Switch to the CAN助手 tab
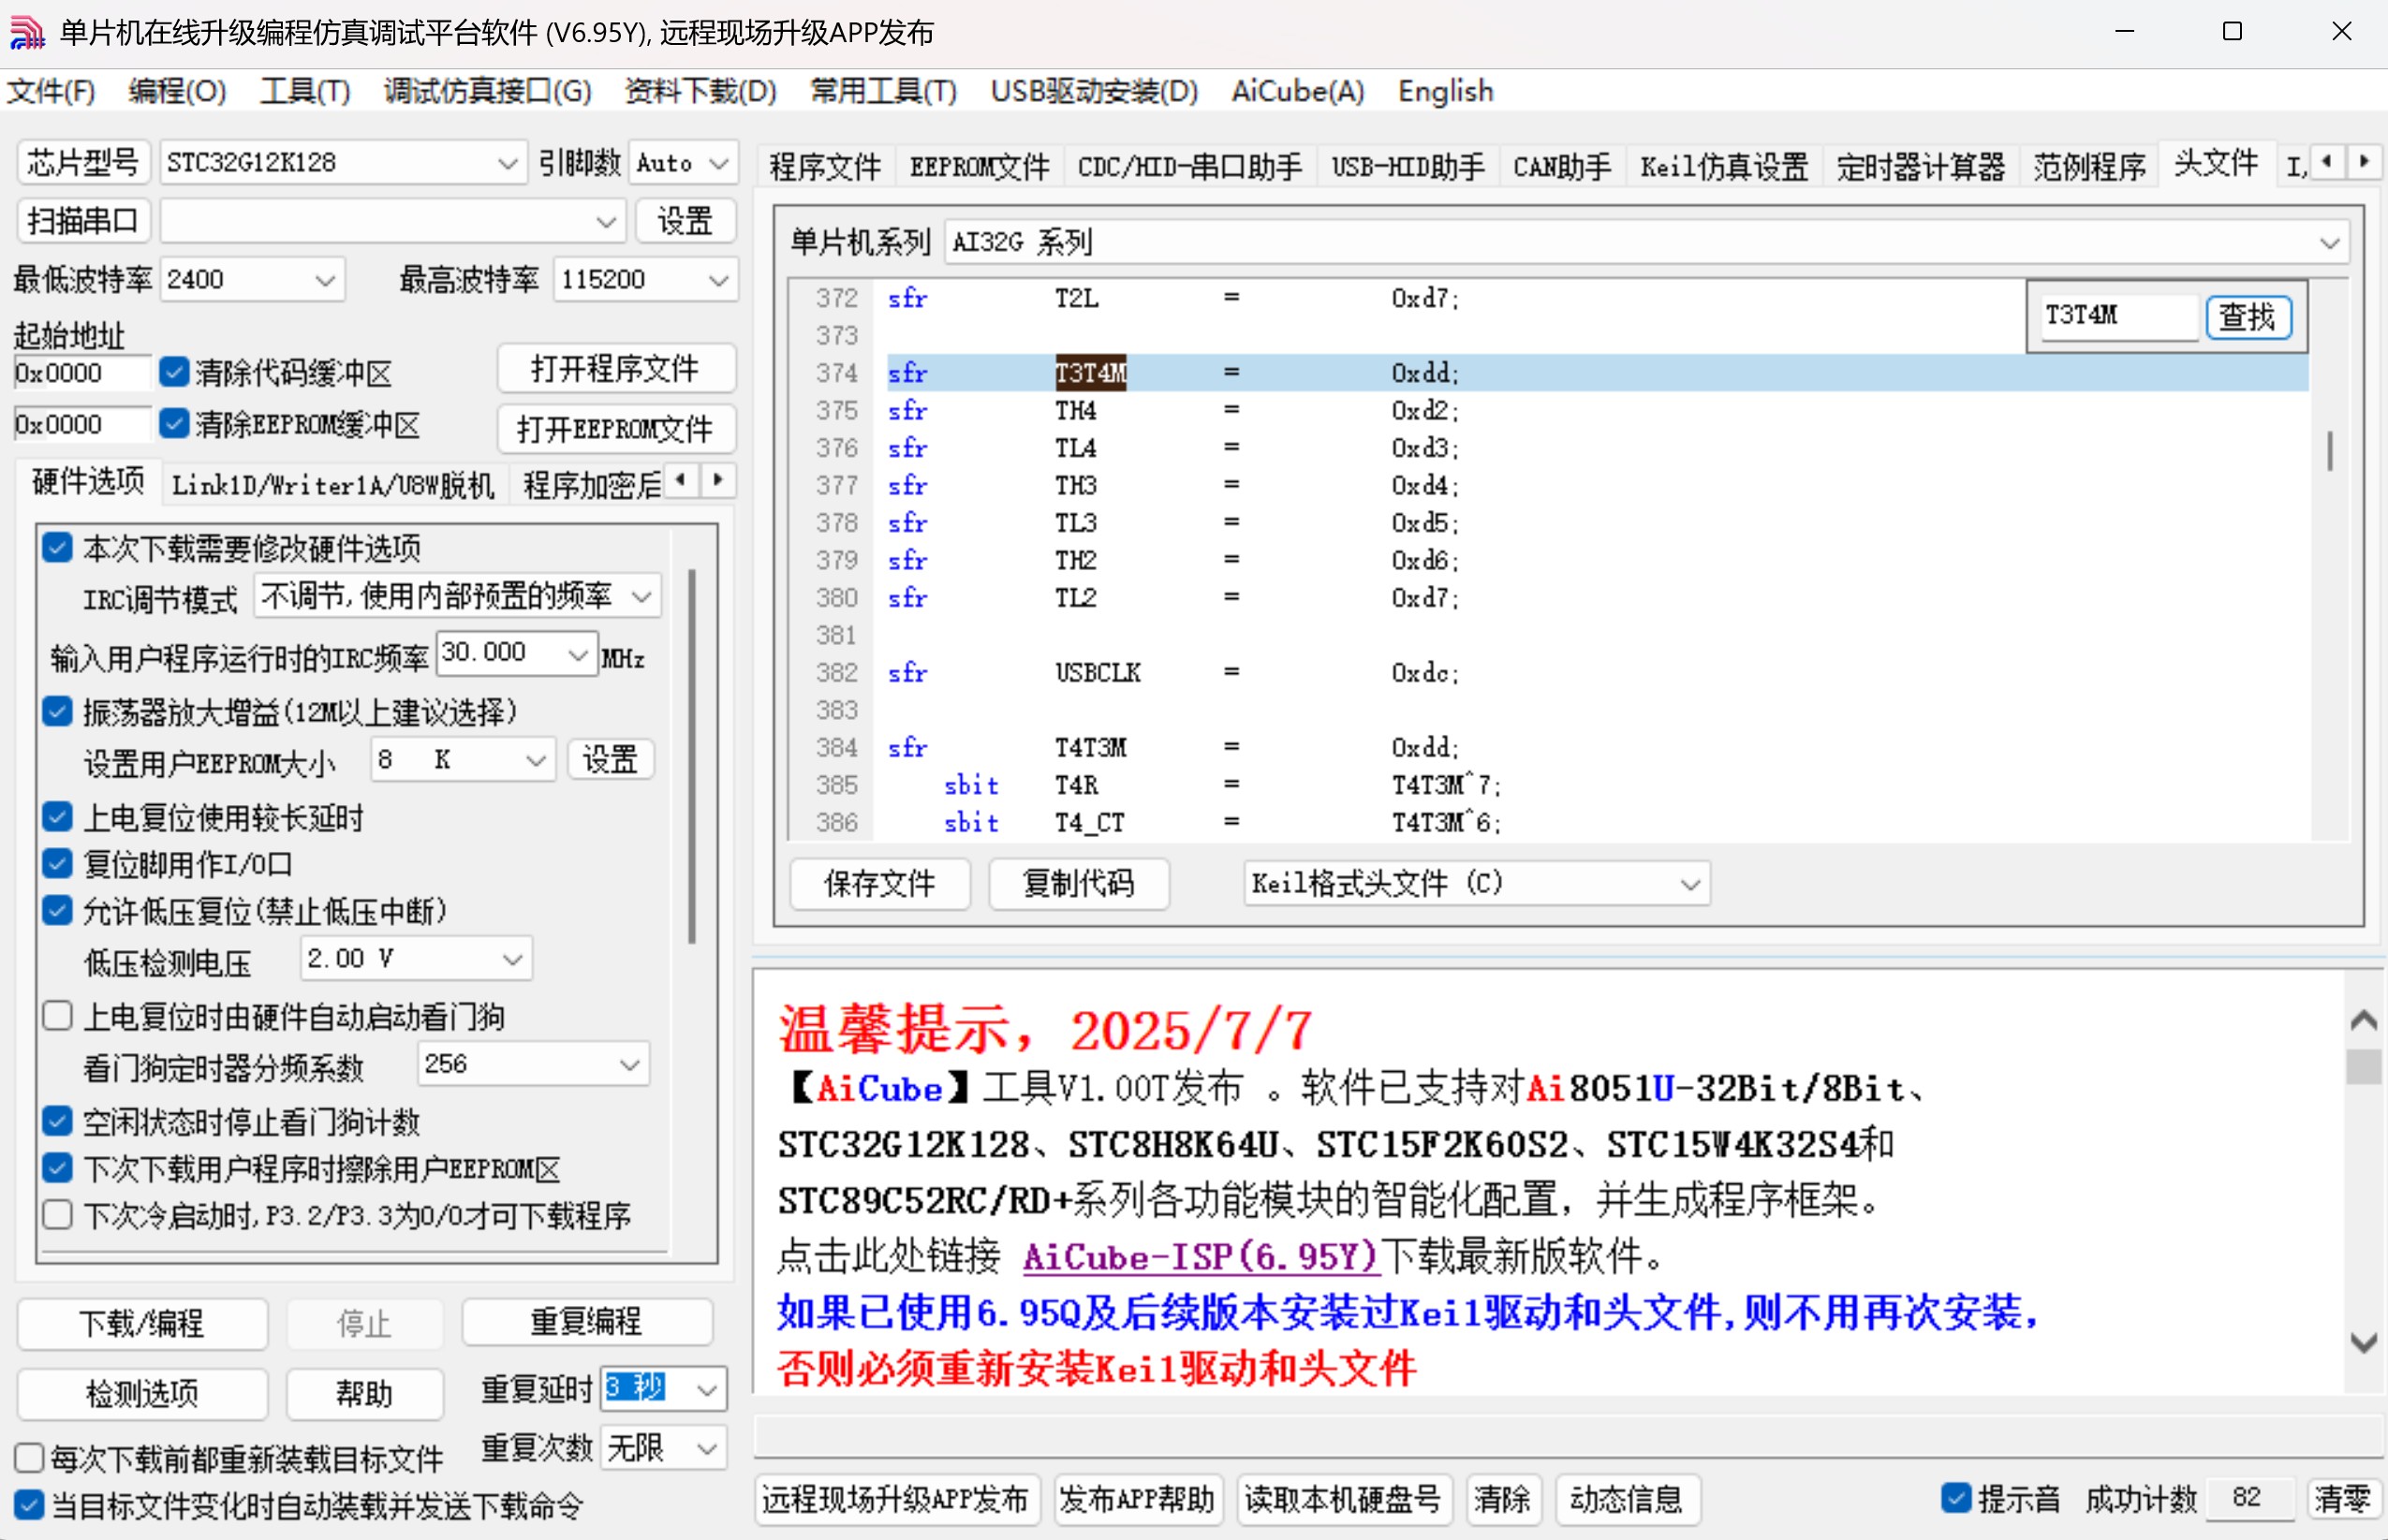 point(1561,166)
